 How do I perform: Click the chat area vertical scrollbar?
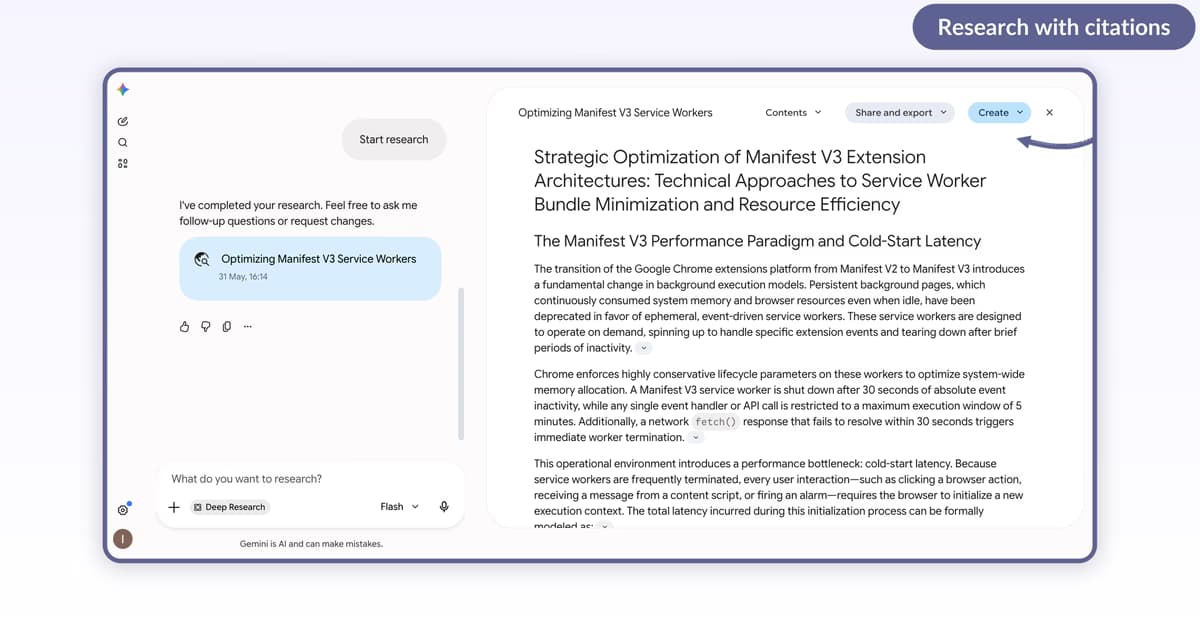(x=460, y=364)
